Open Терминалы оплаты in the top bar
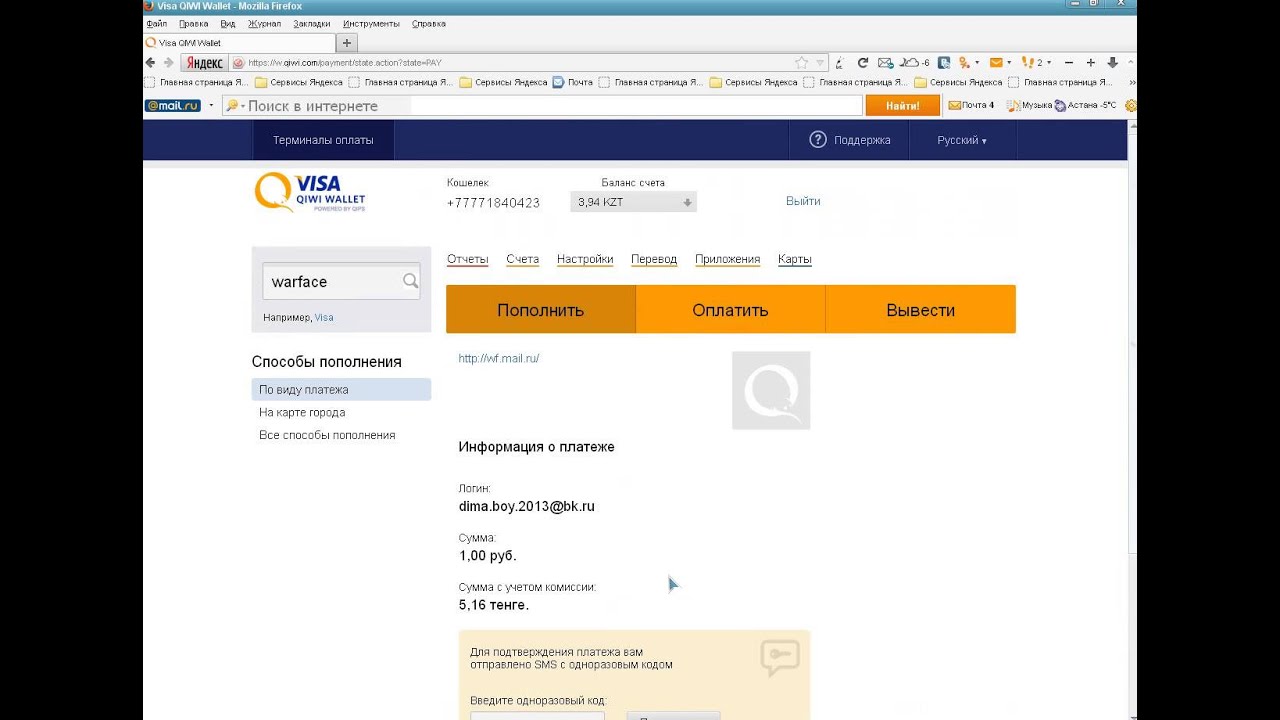This screenshot has width=1280, height=720. click(x=323, y=140)
